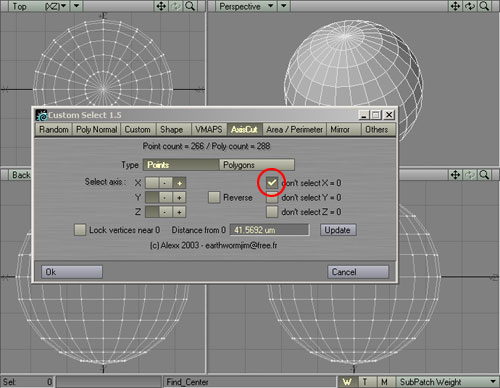Click the zoom magnifier in Top viewport

[x=190, y=6]
